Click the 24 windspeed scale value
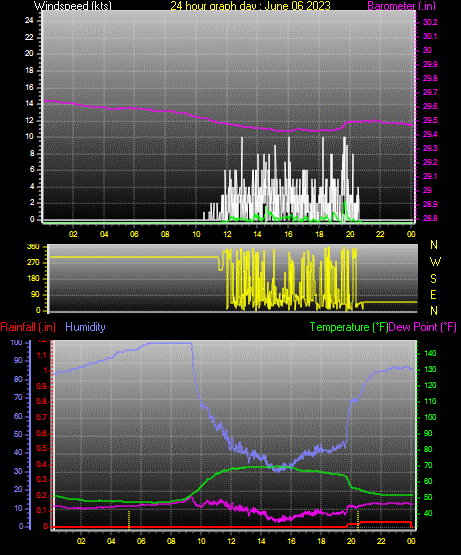Image resolution: width=461 pixels, height=555 pixels. (x=29, y=21)
